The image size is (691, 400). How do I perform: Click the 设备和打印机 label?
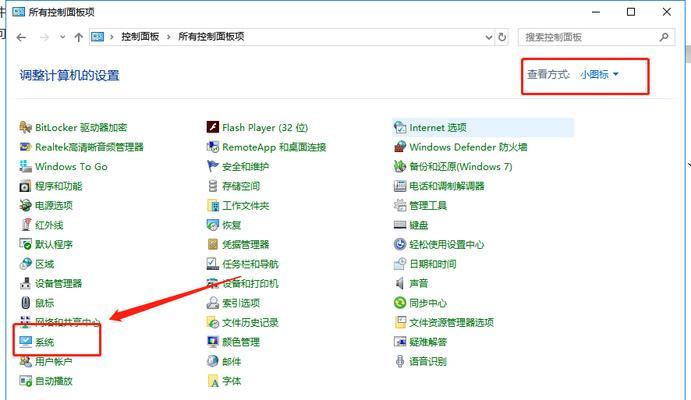click(250, 283)
